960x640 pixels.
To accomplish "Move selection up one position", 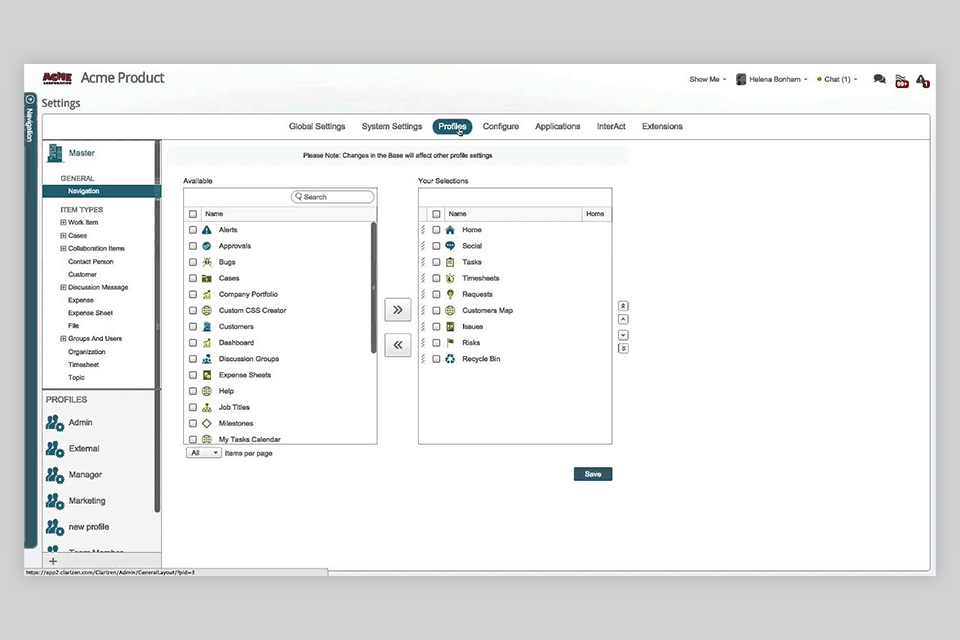I will (x=623, y=319).
